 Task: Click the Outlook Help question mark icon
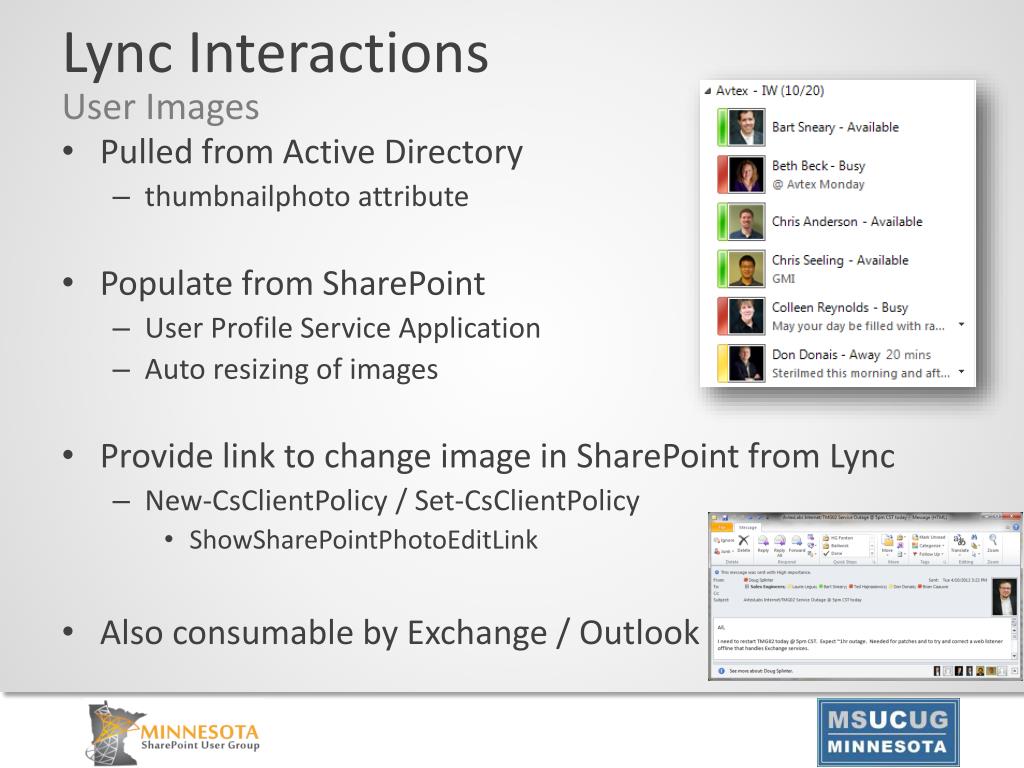pyautogui.click(x=1016, y=527)
